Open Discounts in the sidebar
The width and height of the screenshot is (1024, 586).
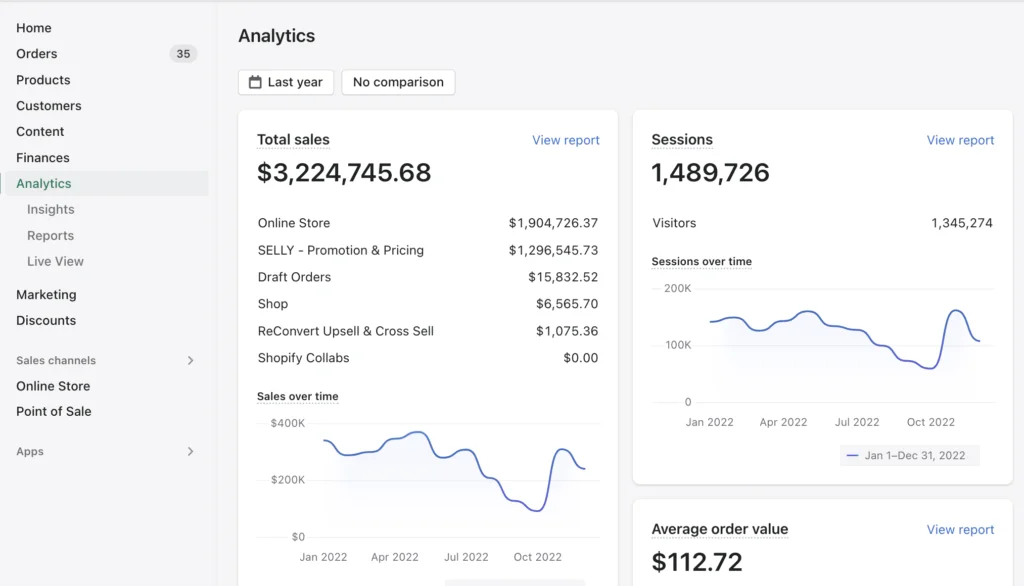pyautogui.click(x=46, y=320)
